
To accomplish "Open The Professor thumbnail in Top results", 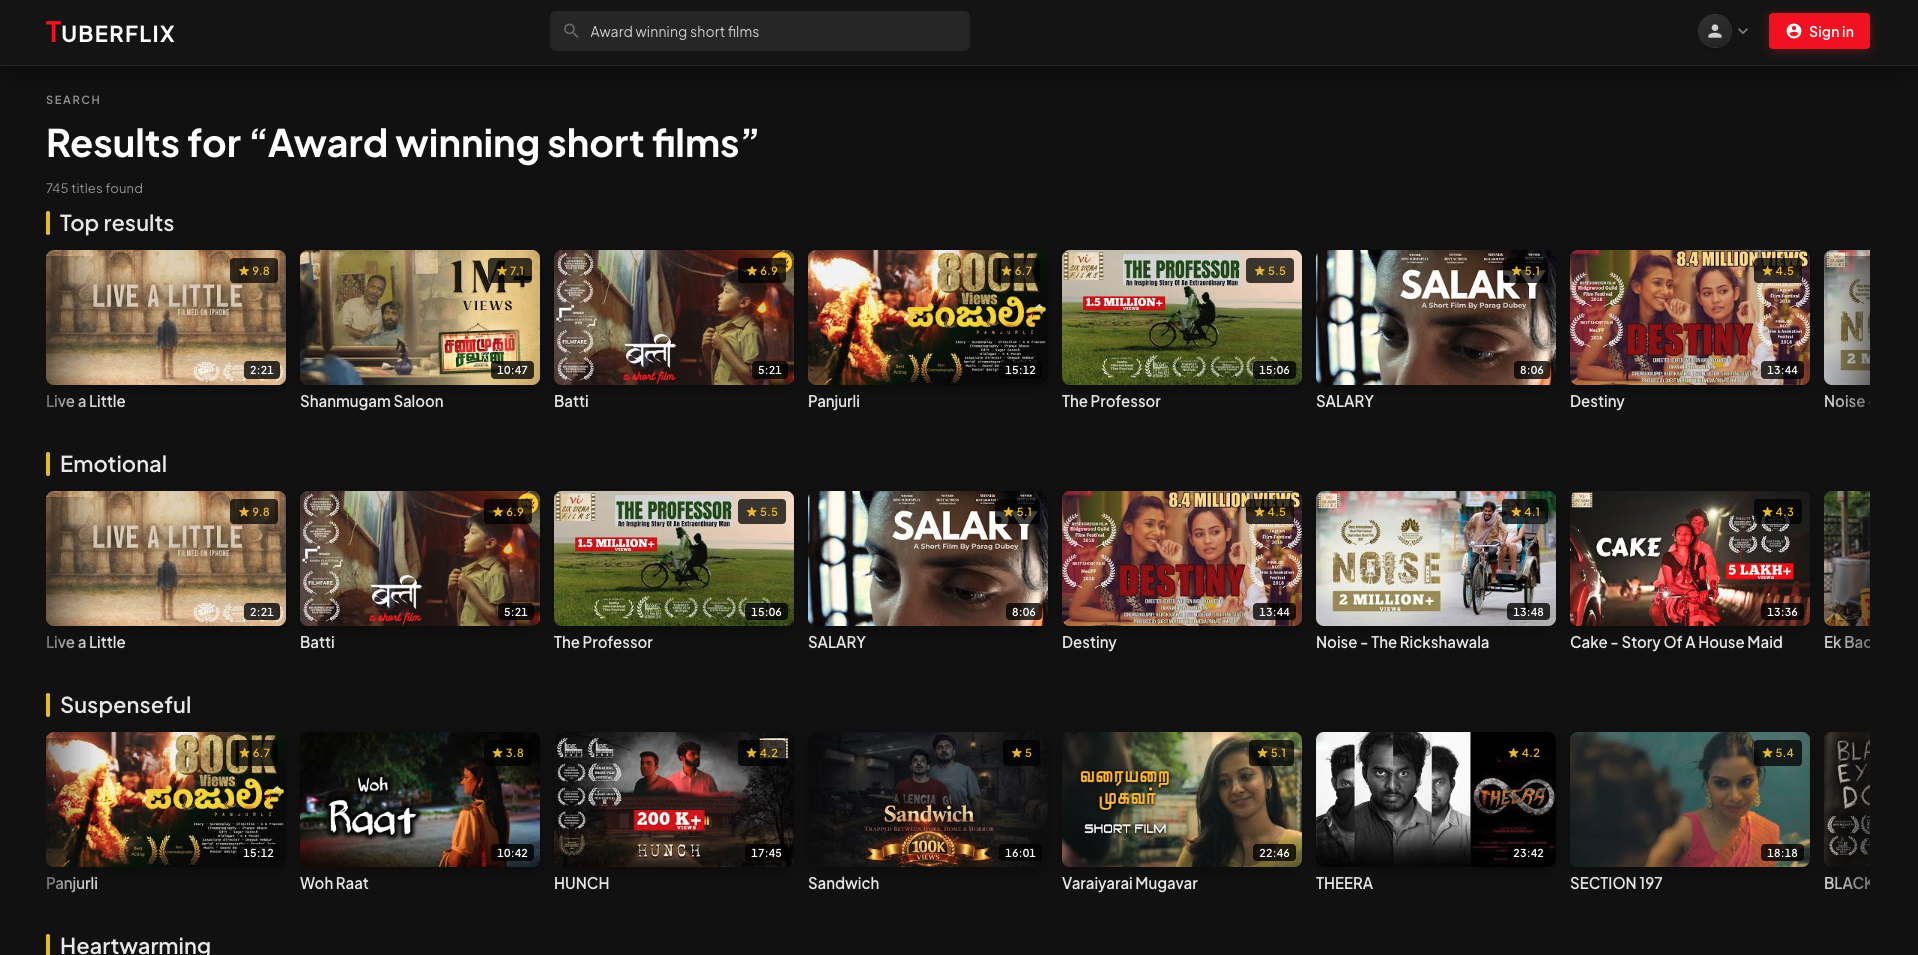I will pyautogui.click(x=1182, y=317).
